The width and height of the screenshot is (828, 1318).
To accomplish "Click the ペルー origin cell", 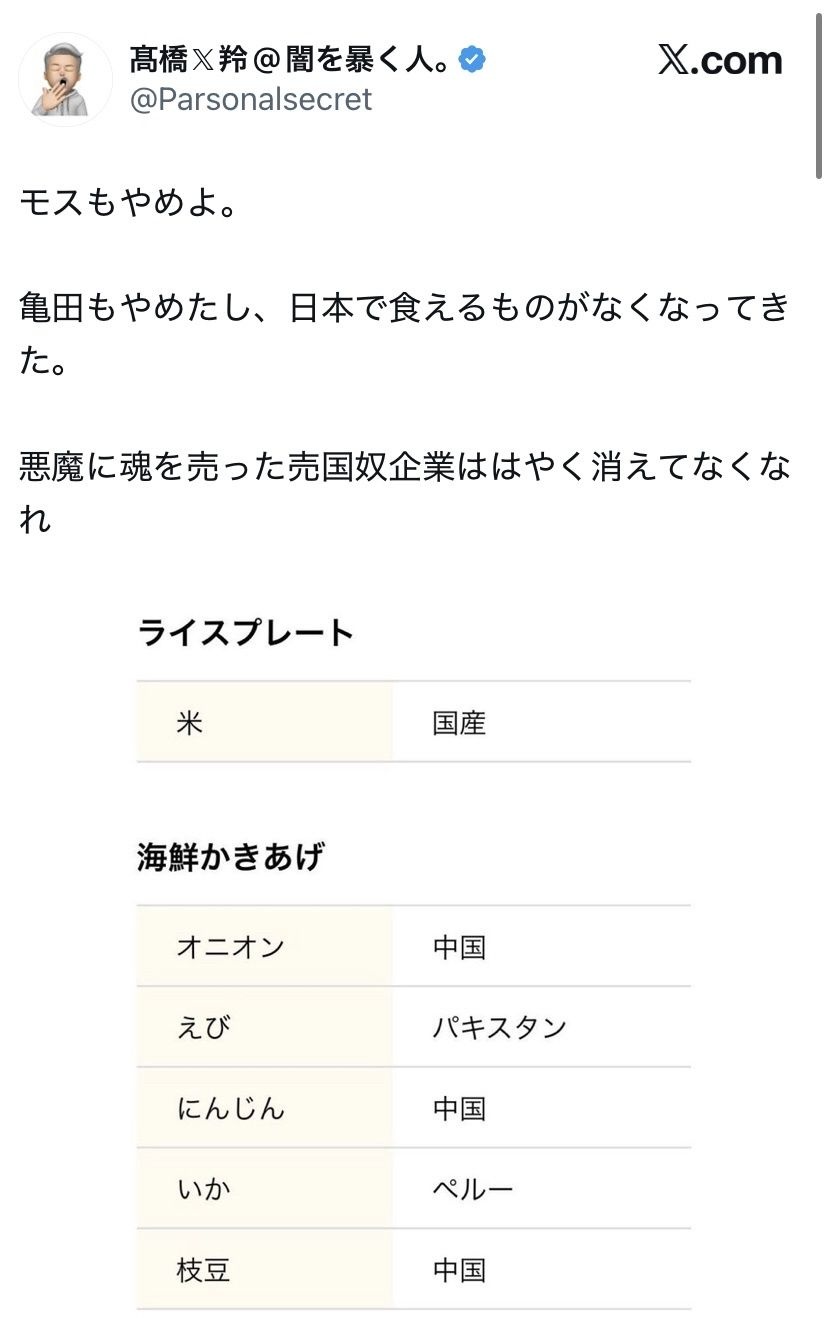I will pos(472,1190).
